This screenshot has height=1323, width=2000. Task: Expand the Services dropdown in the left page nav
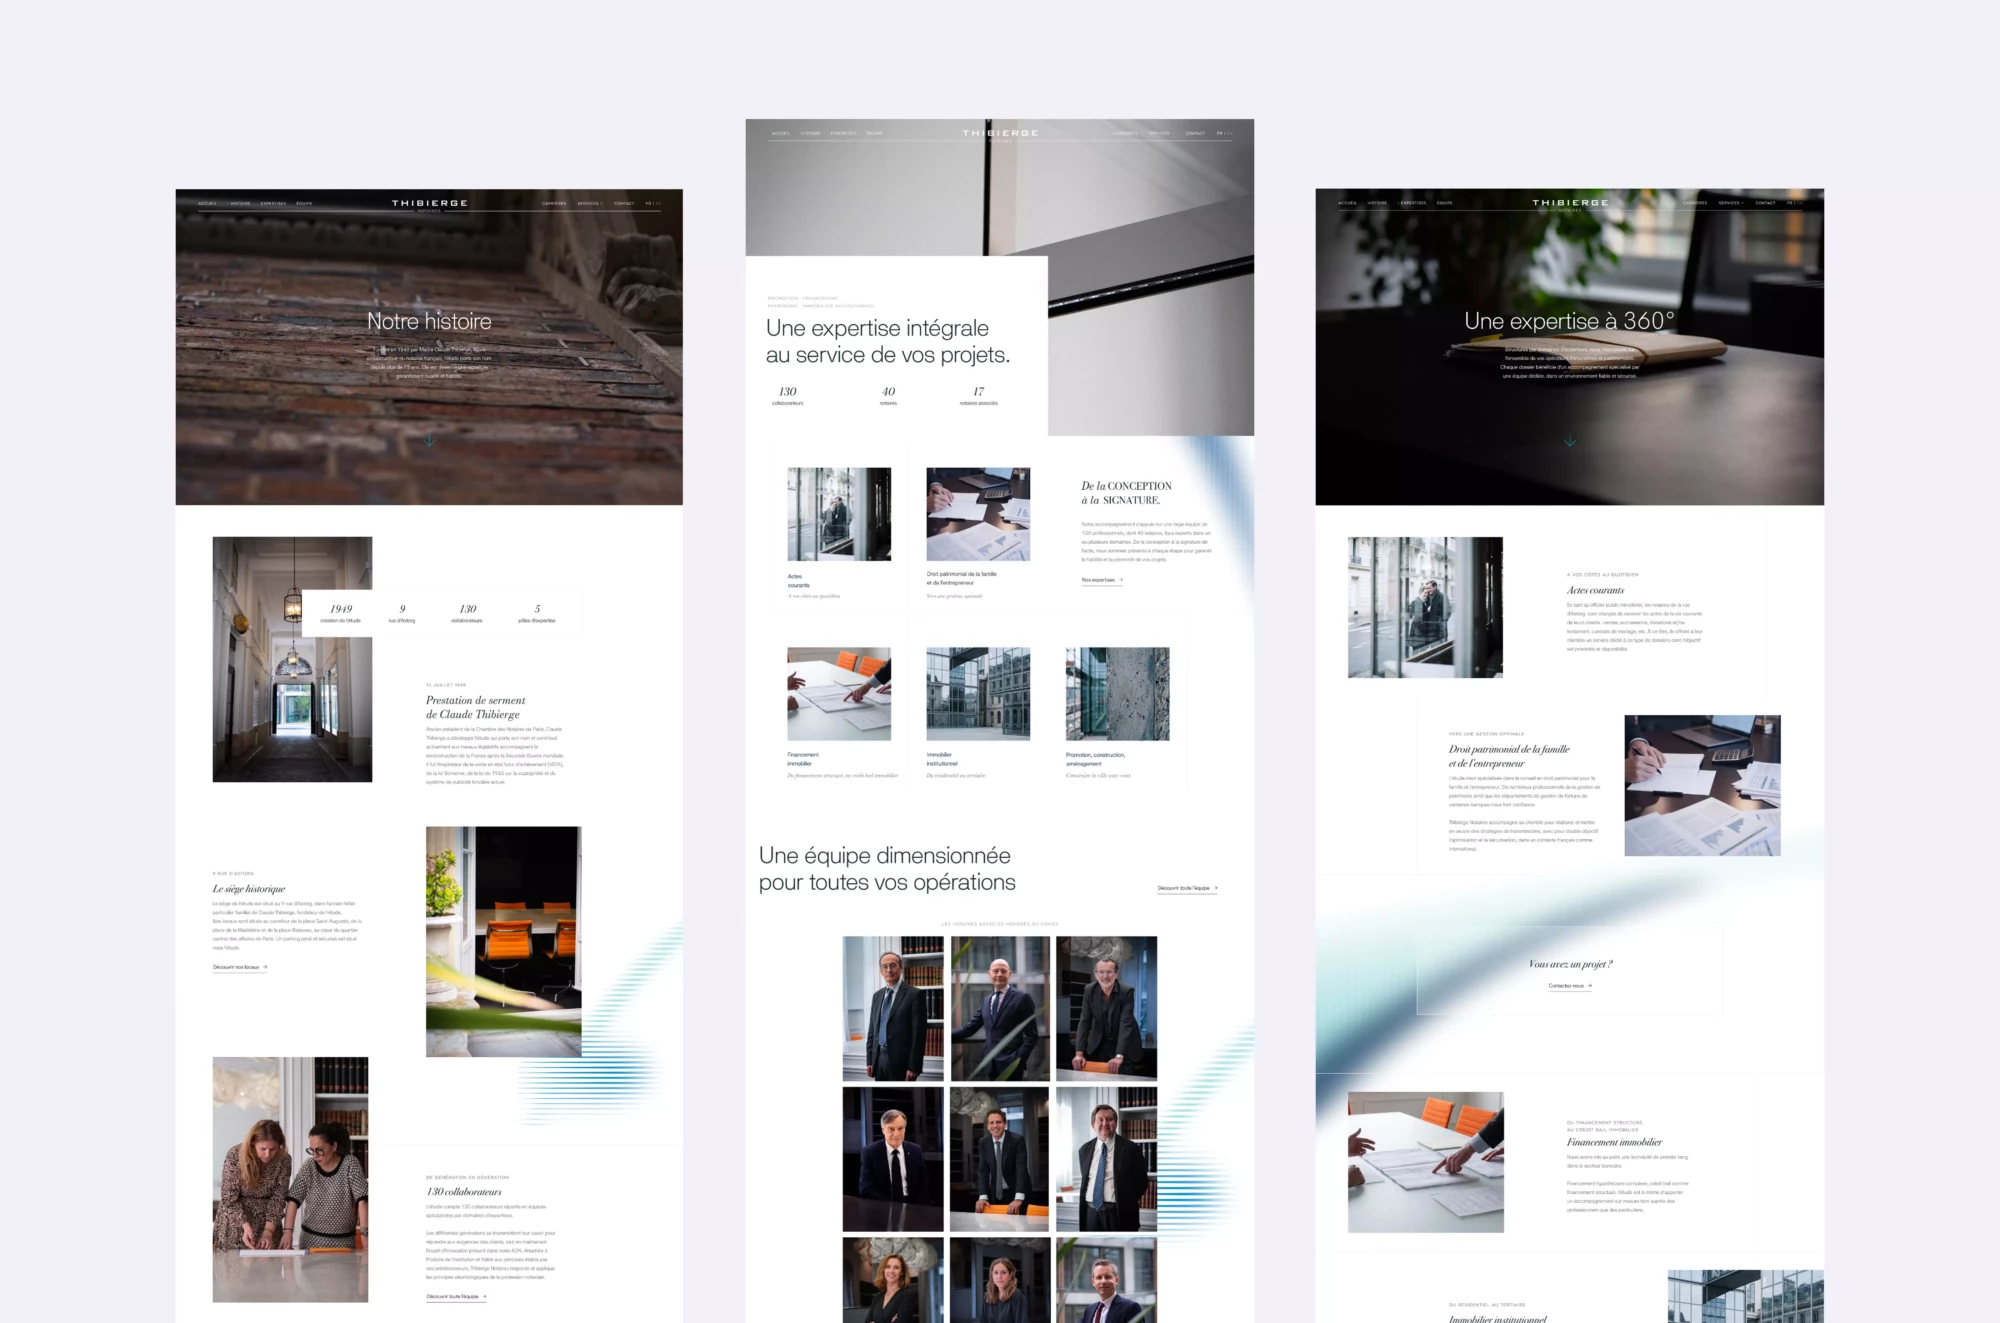click(x=590, y=203)
